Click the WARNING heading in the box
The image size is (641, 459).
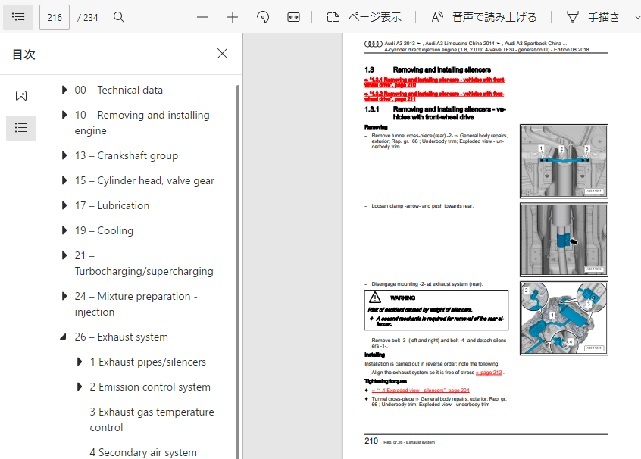click(x=402, y=298)
